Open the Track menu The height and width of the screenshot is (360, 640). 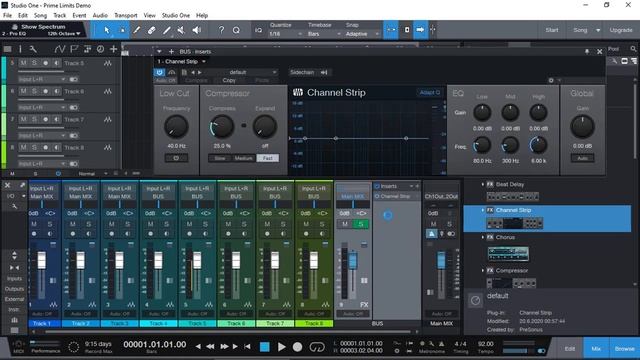click(60, 15)
